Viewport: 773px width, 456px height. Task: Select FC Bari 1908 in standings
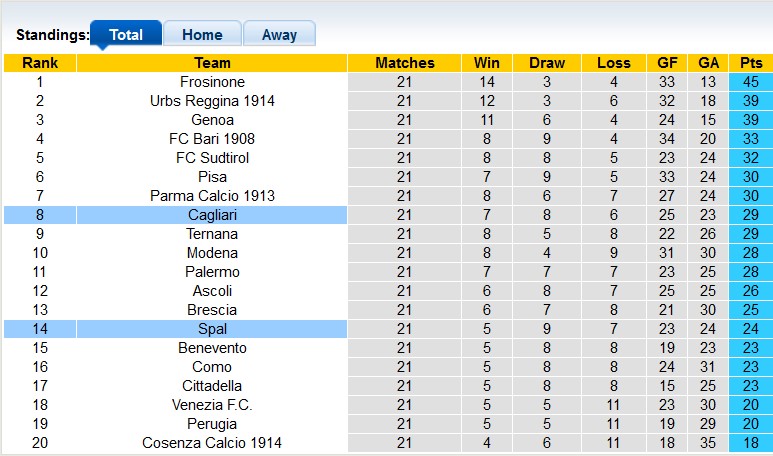(x=212, y=139)
